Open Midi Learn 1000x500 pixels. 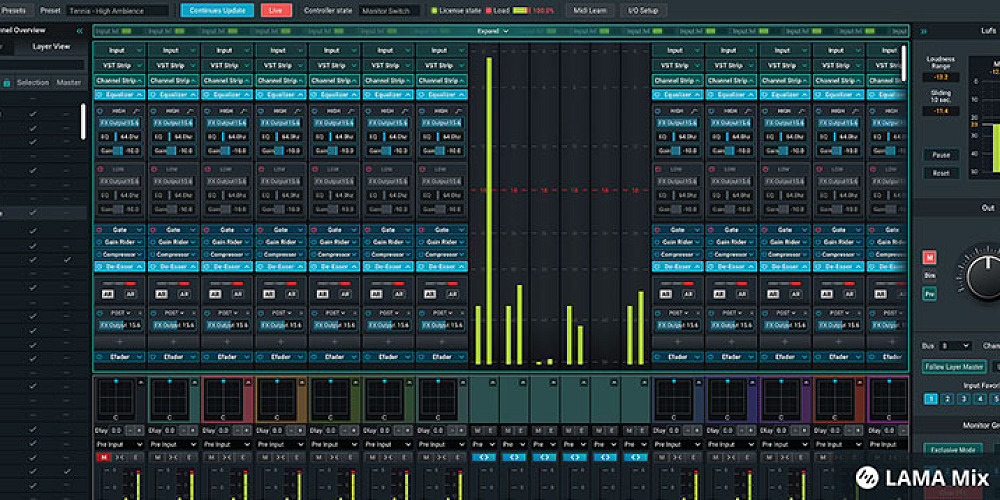click(590, 10)
